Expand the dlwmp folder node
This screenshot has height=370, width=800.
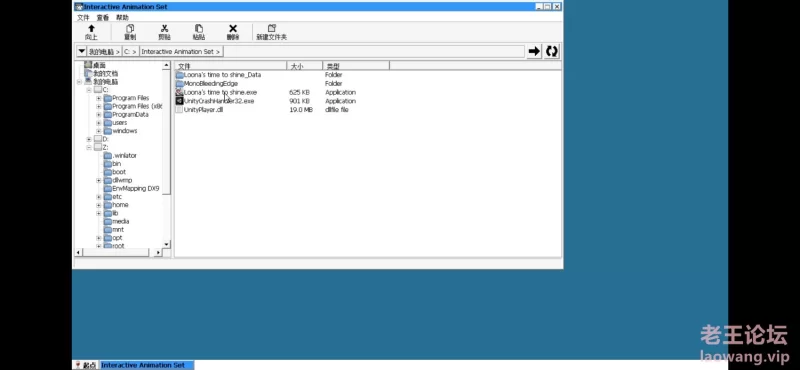coord(98,180)
